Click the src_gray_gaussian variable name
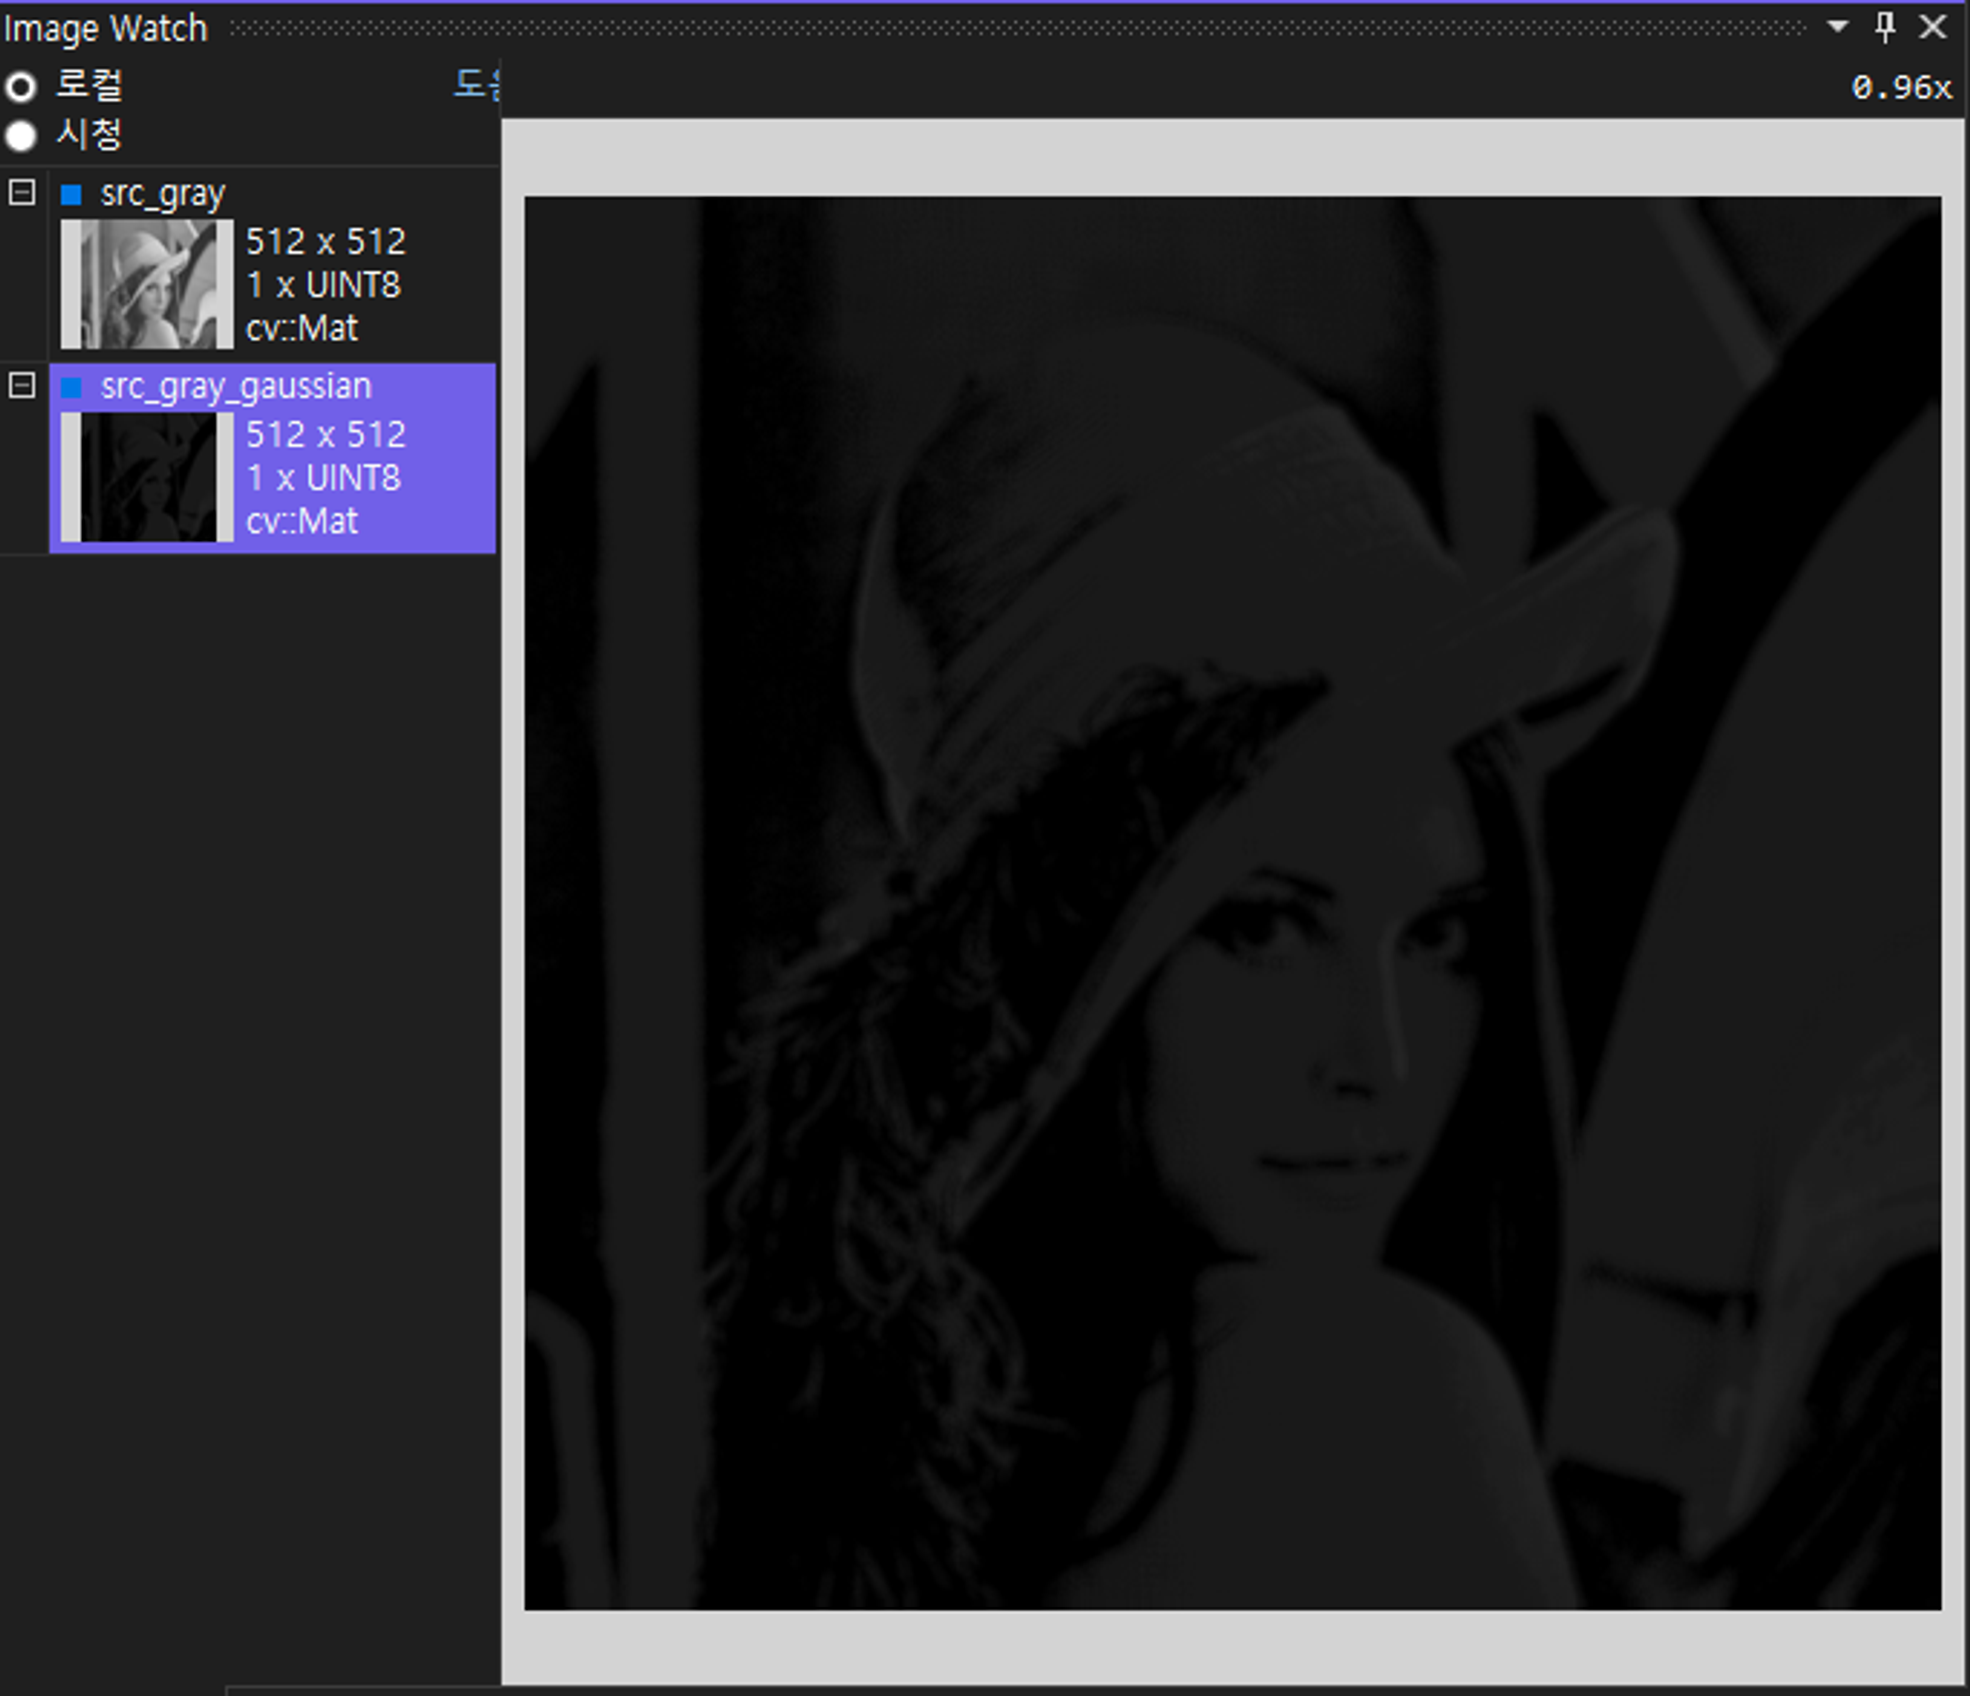Image resolution: width=1970 pixels, height=1696 pixels. [x=236, y=387]
